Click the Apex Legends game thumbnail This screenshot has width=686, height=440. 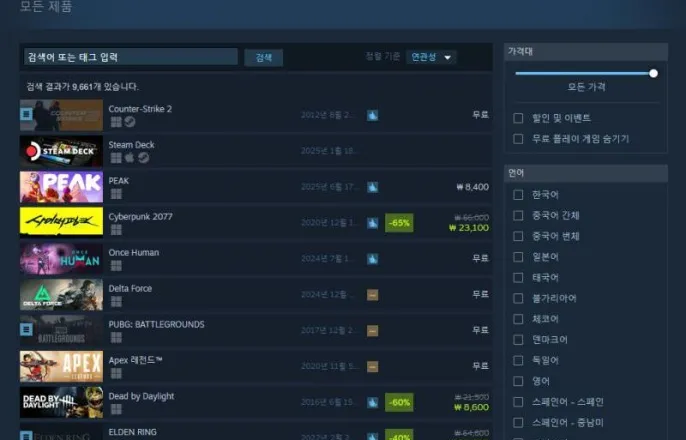(x=61, y=367)
